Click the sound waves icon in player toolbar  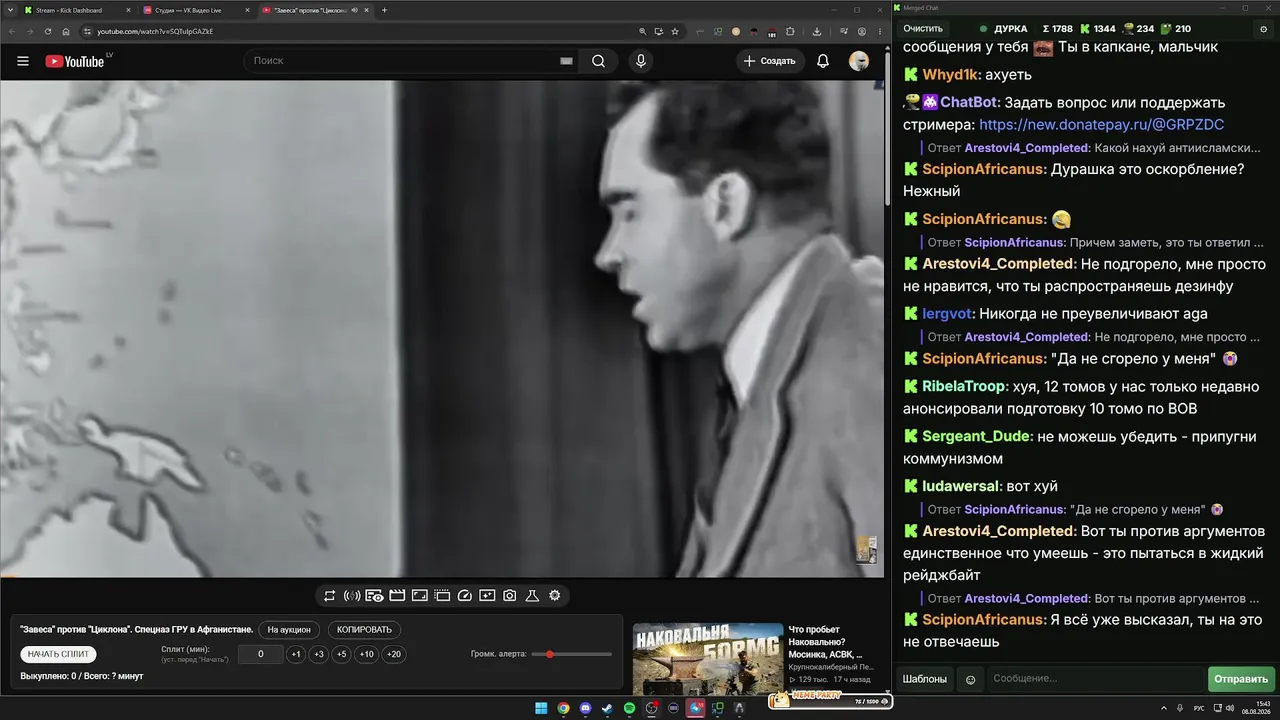point(352,596)
